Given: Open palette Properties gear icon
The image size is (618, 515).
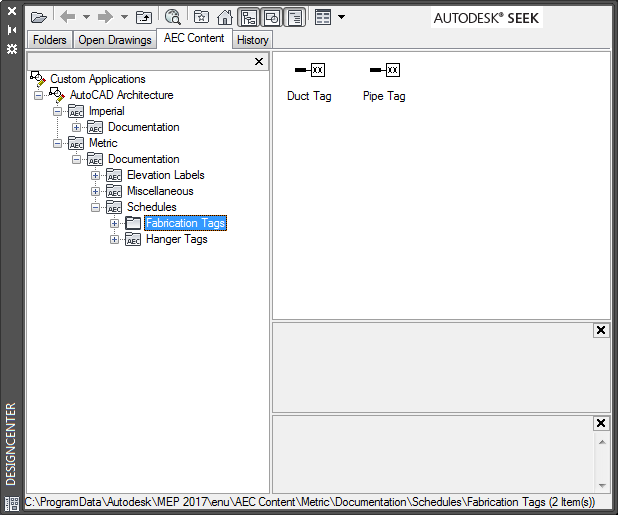Looking at the screenshot, I should click(x=12, y=49).
